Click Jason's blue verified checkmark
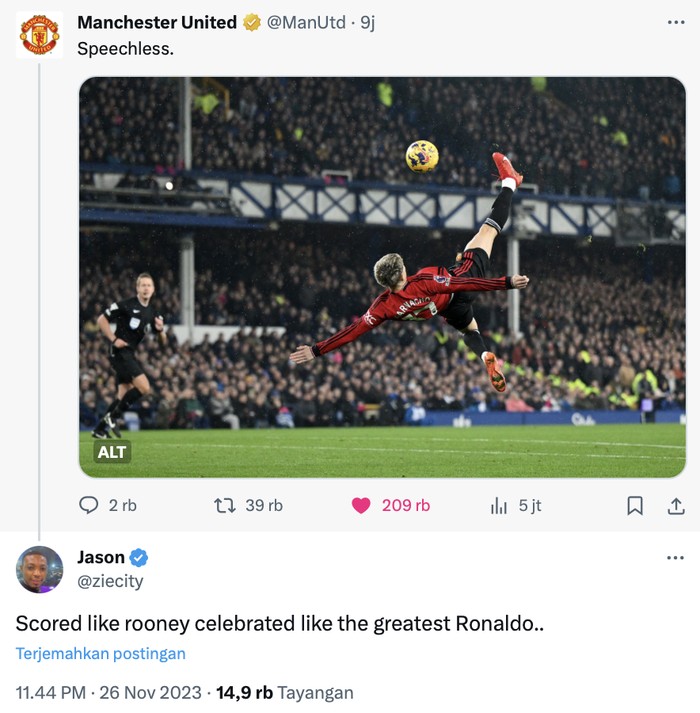This screenshot has width=700, height=713. [x=139, y=558]
